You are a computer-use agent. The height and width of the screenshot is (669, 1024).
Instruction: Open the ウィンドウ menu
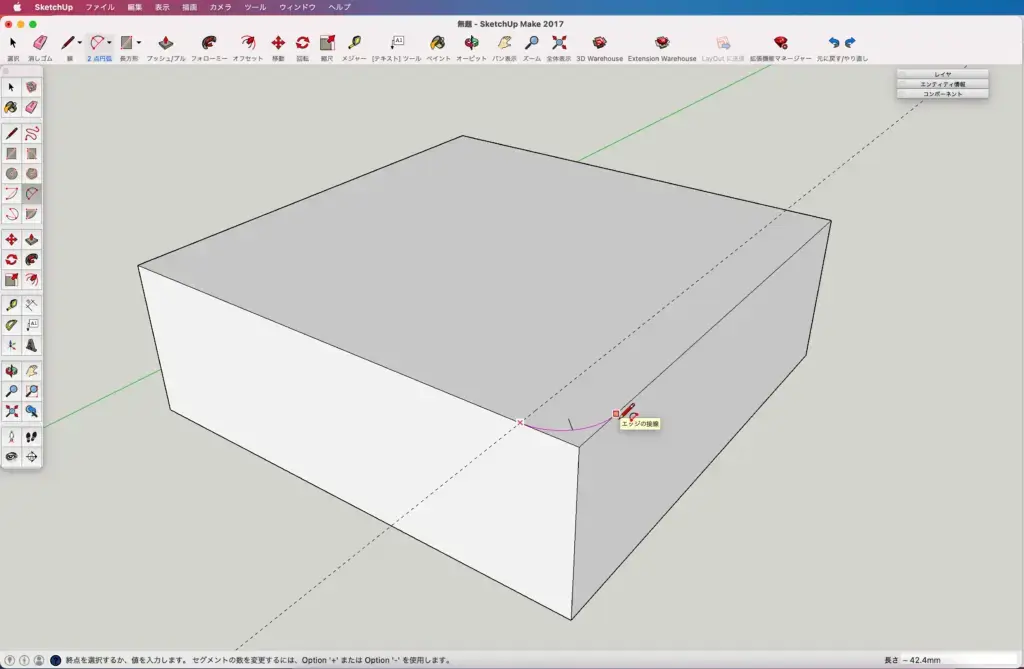(297, 7)
